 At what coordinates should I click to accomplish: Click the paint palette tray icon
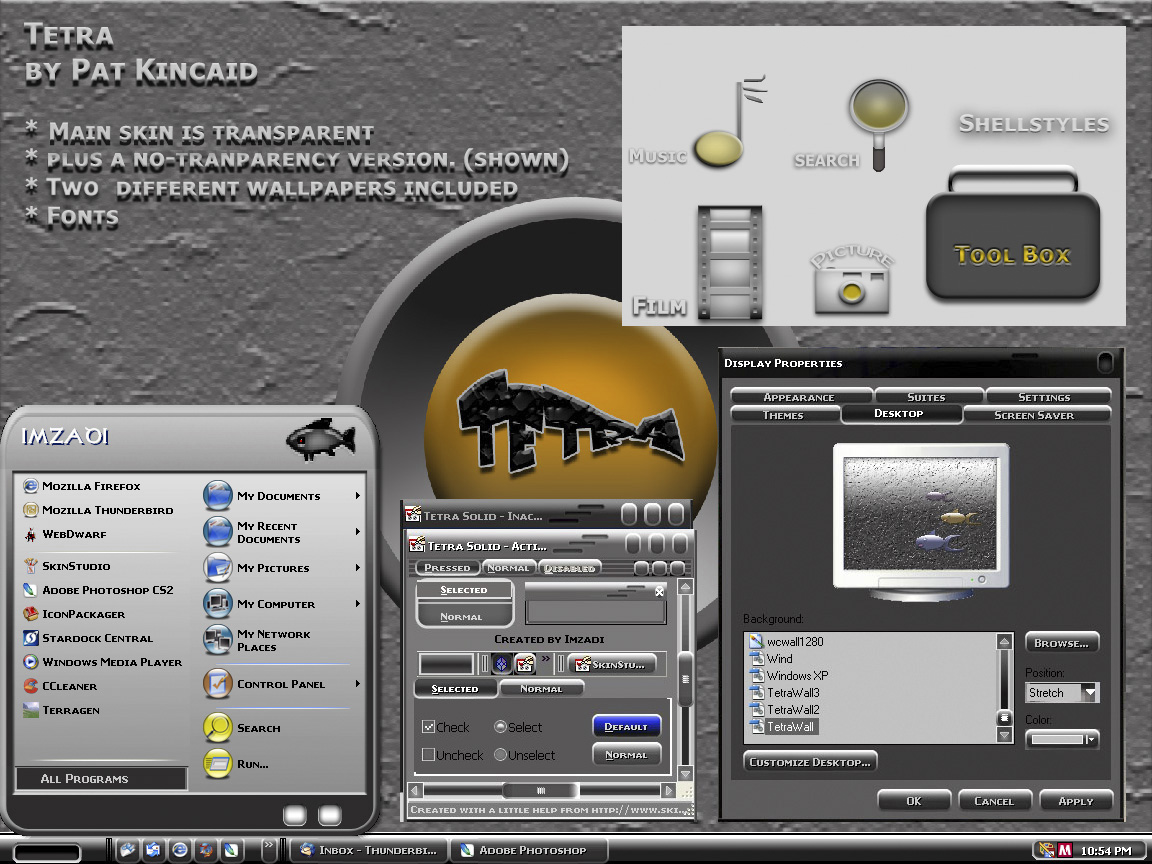click(1046, 851)
